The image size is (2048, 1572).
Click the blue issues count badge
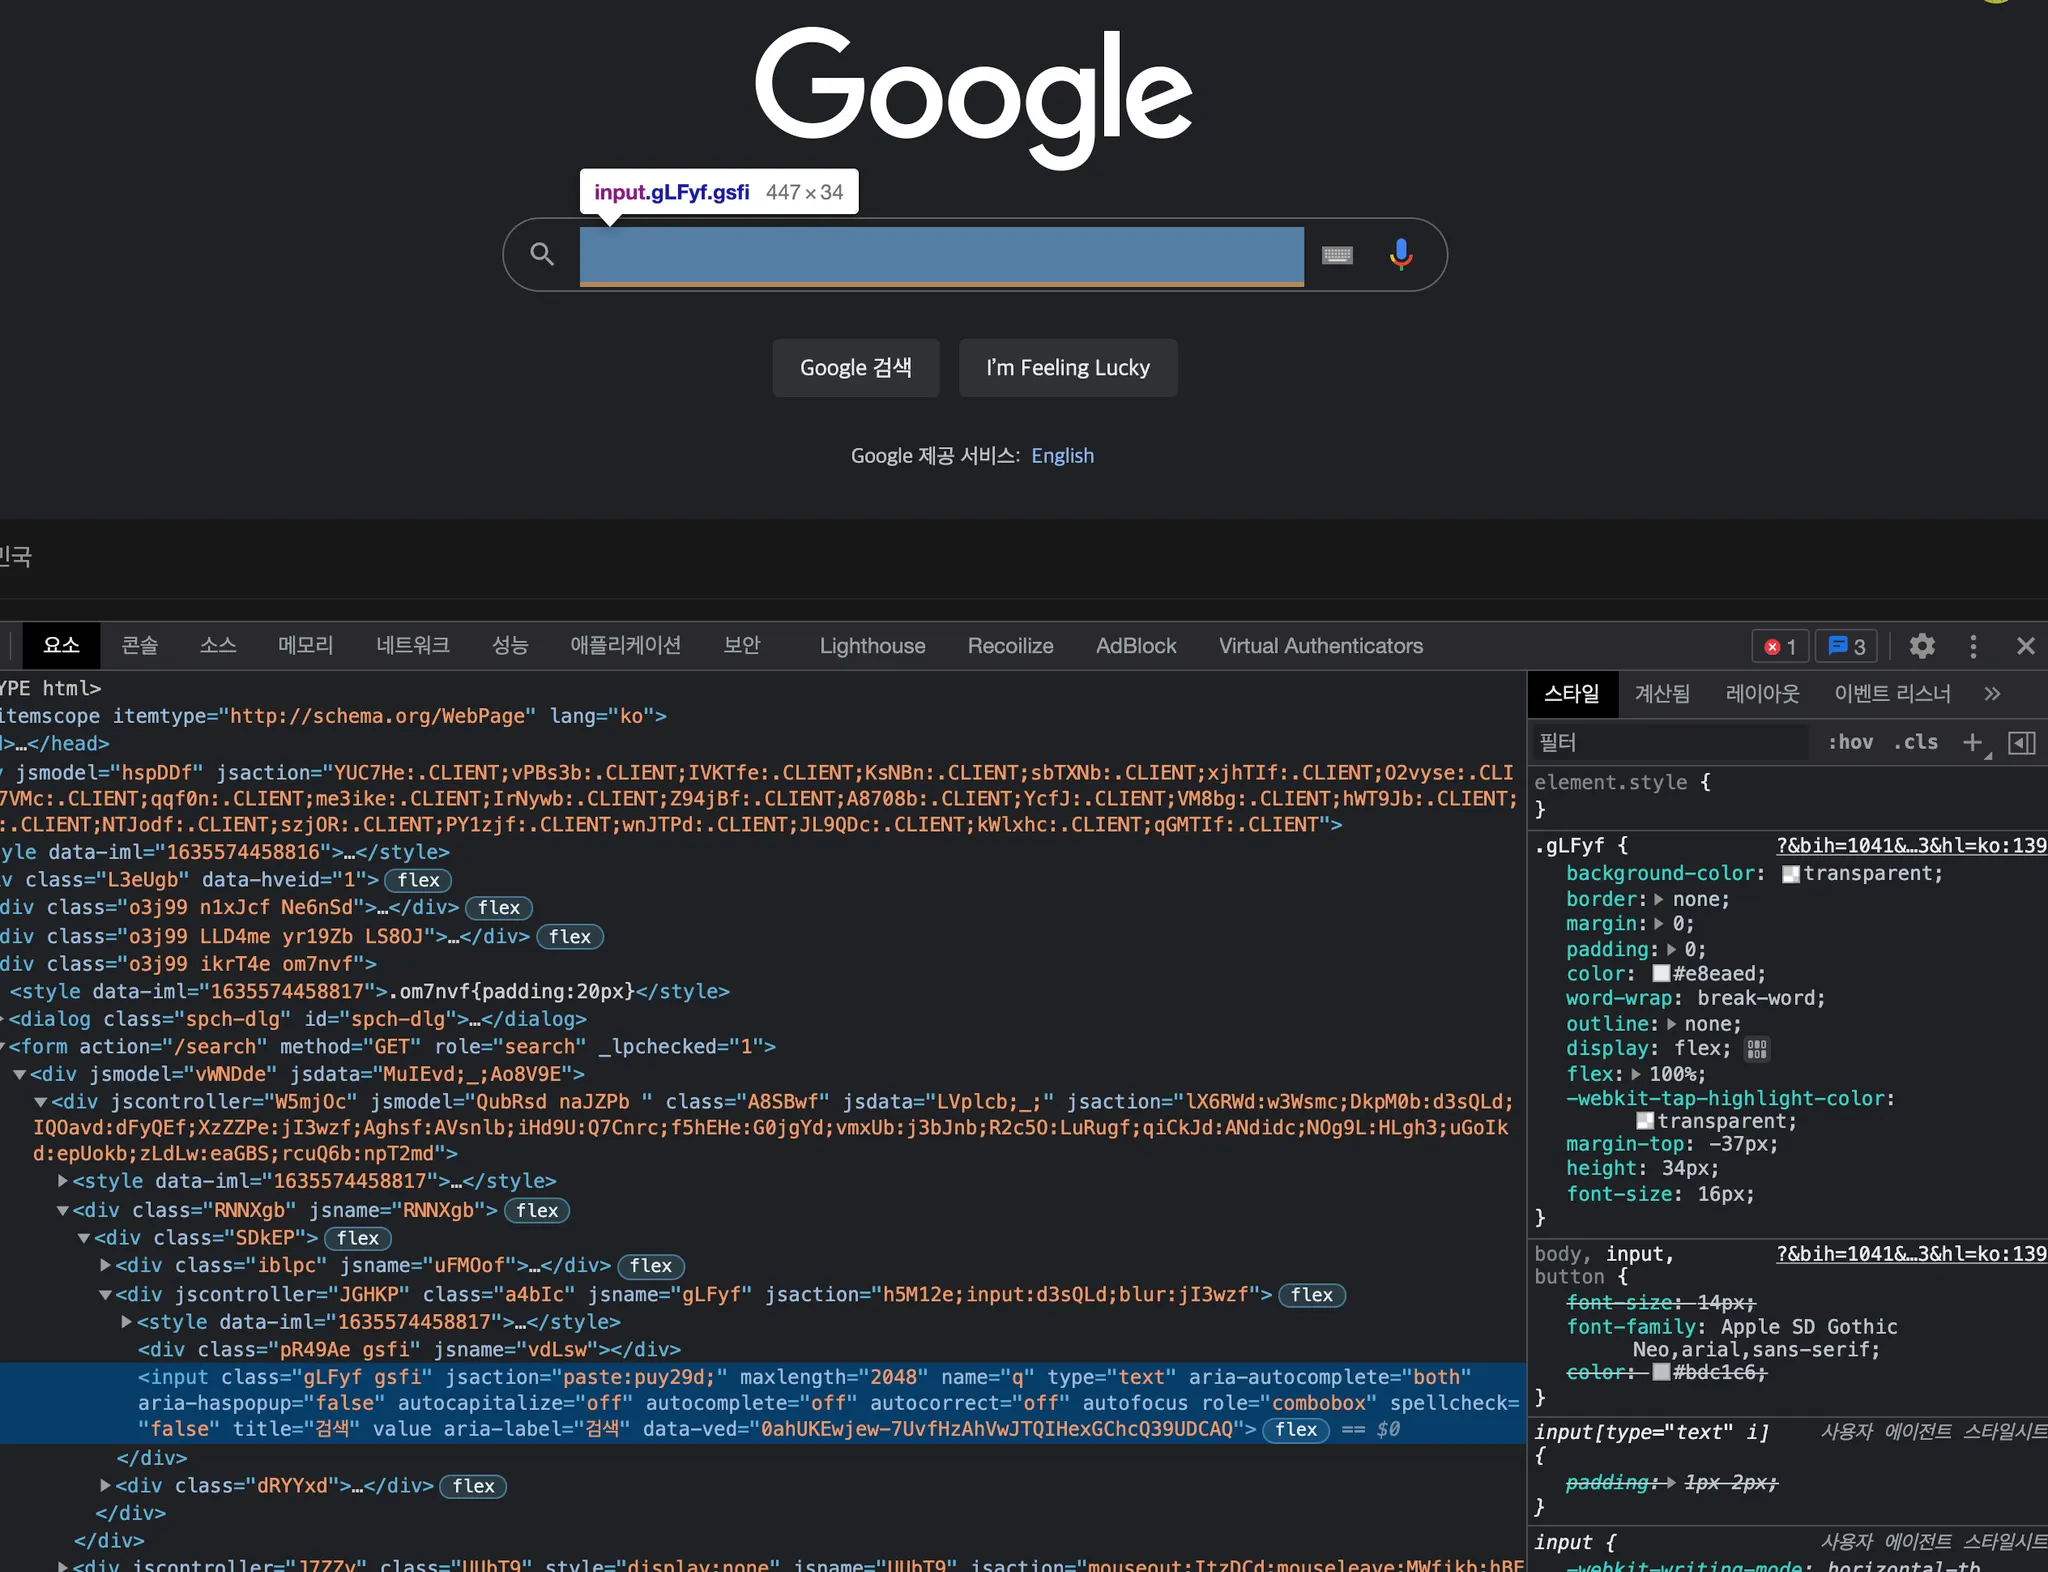(x=1846, y=646)
